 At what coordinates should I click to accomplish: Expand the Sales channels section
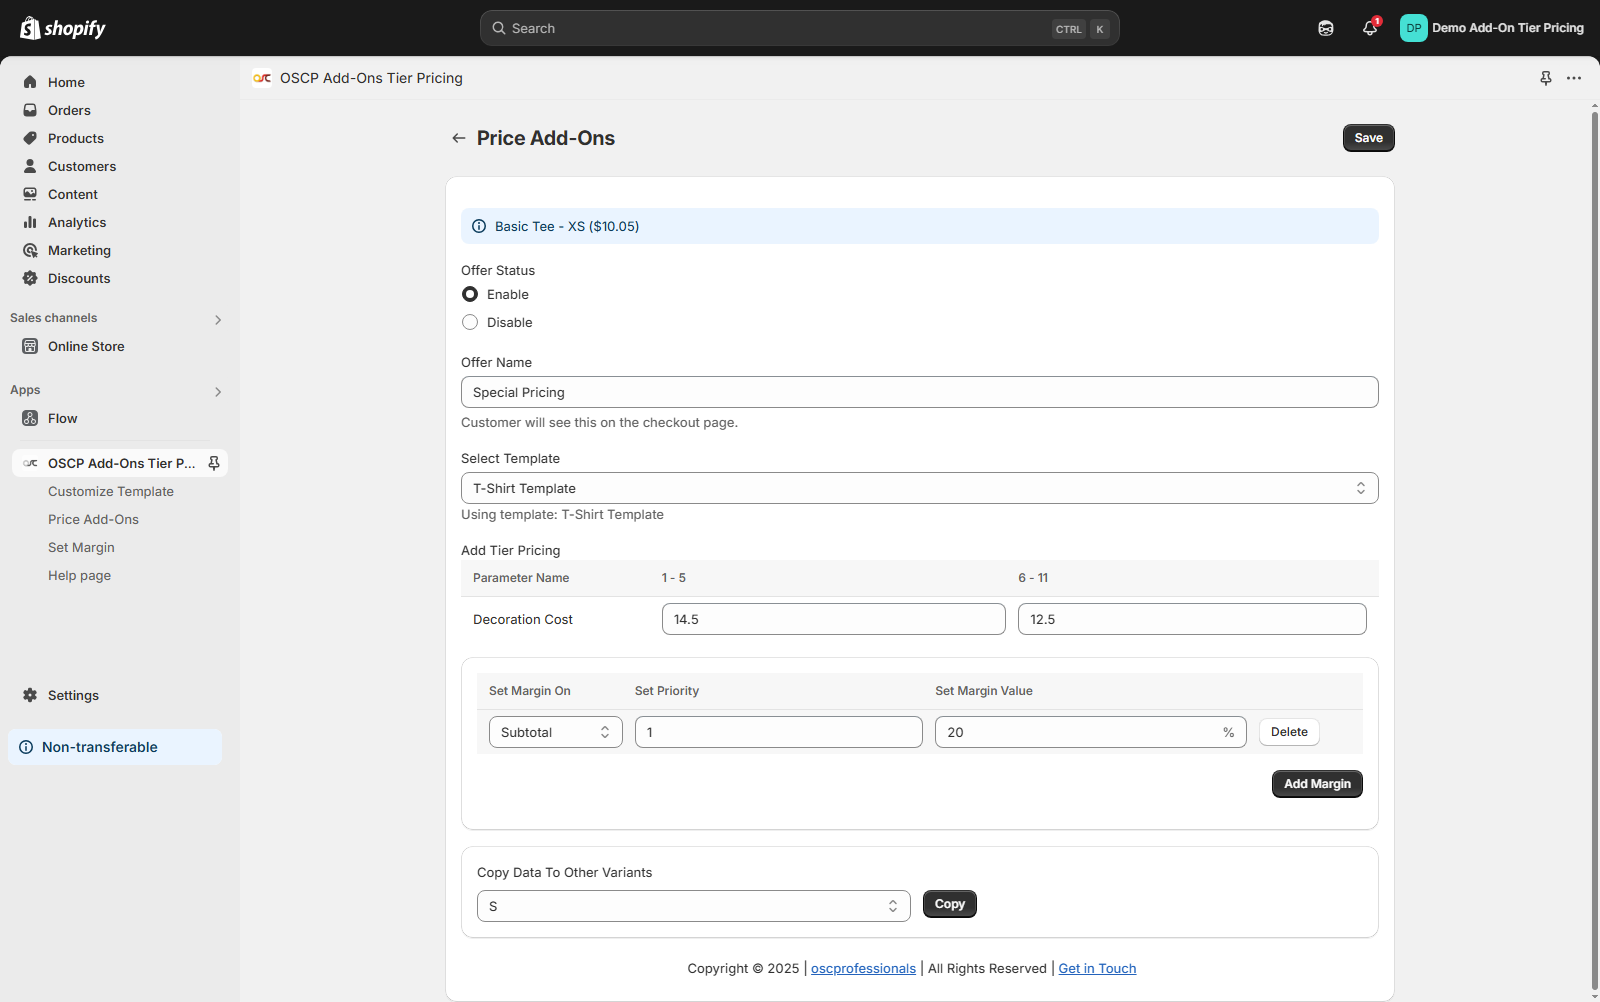[217, 319]
